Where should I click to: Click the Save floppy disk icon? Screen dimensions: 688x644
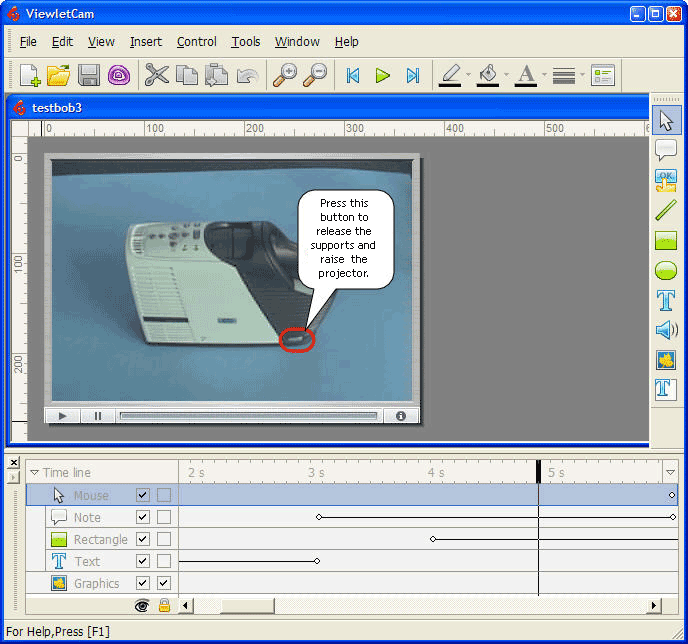89,75
